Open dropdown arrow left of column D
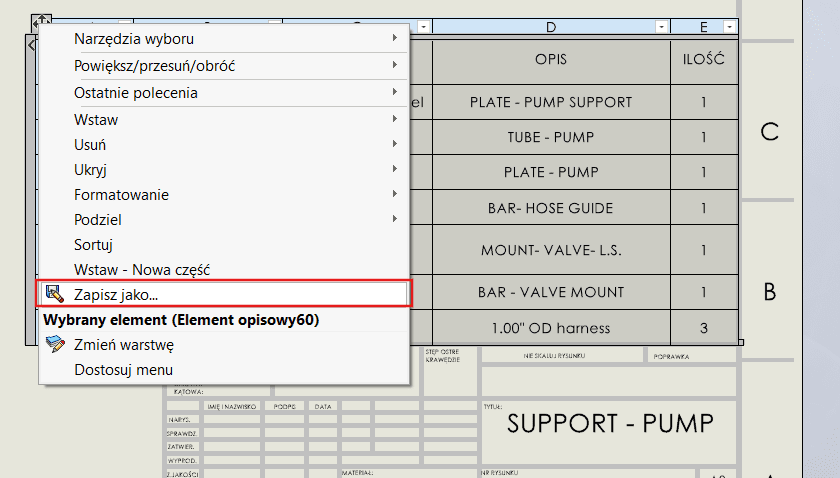Image resolution: width=840 pixels, height=478 pixels. tap(424, 27)
